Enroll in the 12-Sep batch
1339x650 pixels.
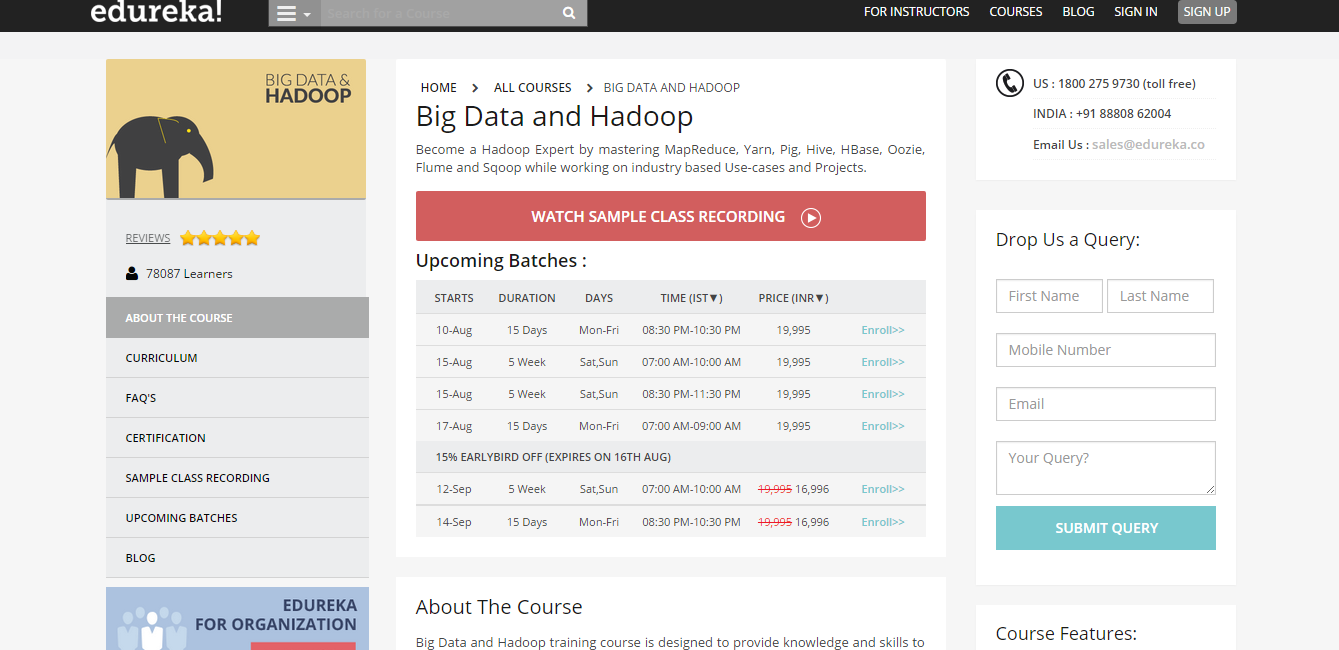(883, 489)
